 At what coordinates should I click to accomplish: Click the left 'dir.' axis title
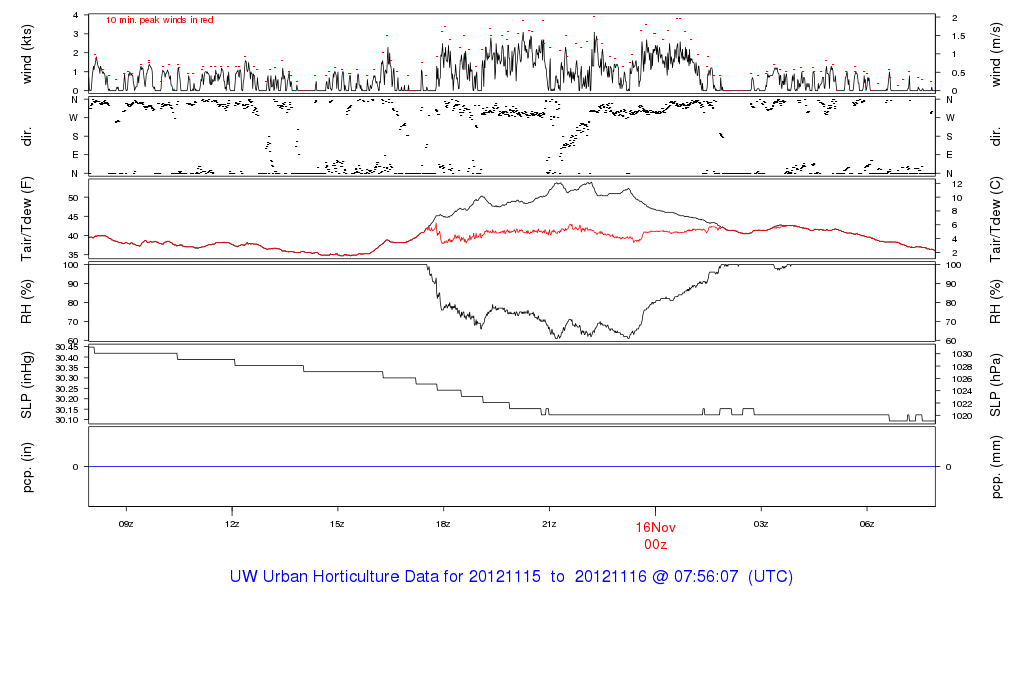point(27,137)
